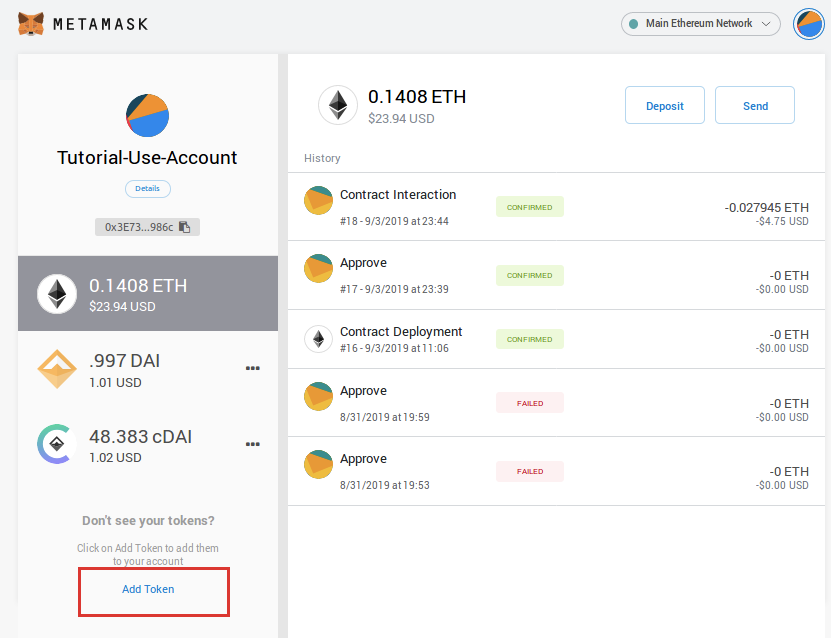Click the Don't see your tokens? heading
Screen dimensions: 831x638
pyautogui.click(x=148, y=521)
